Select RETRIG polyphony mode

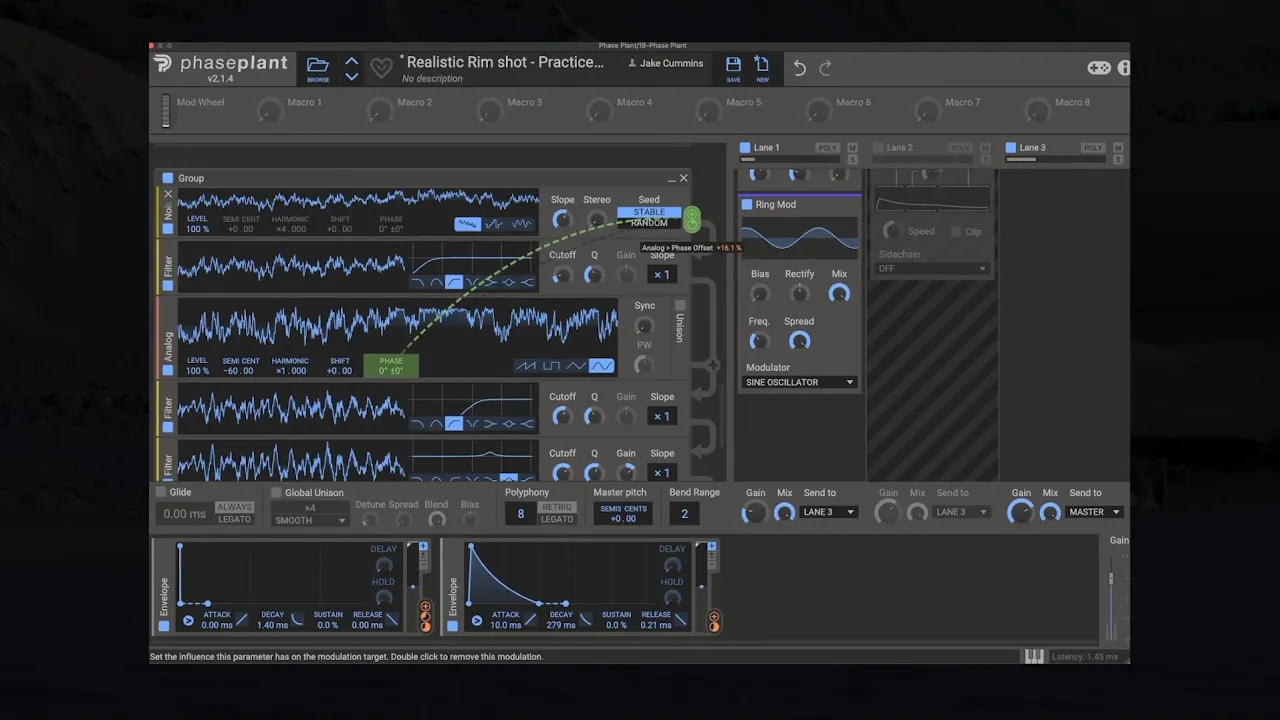coord(558,507)
